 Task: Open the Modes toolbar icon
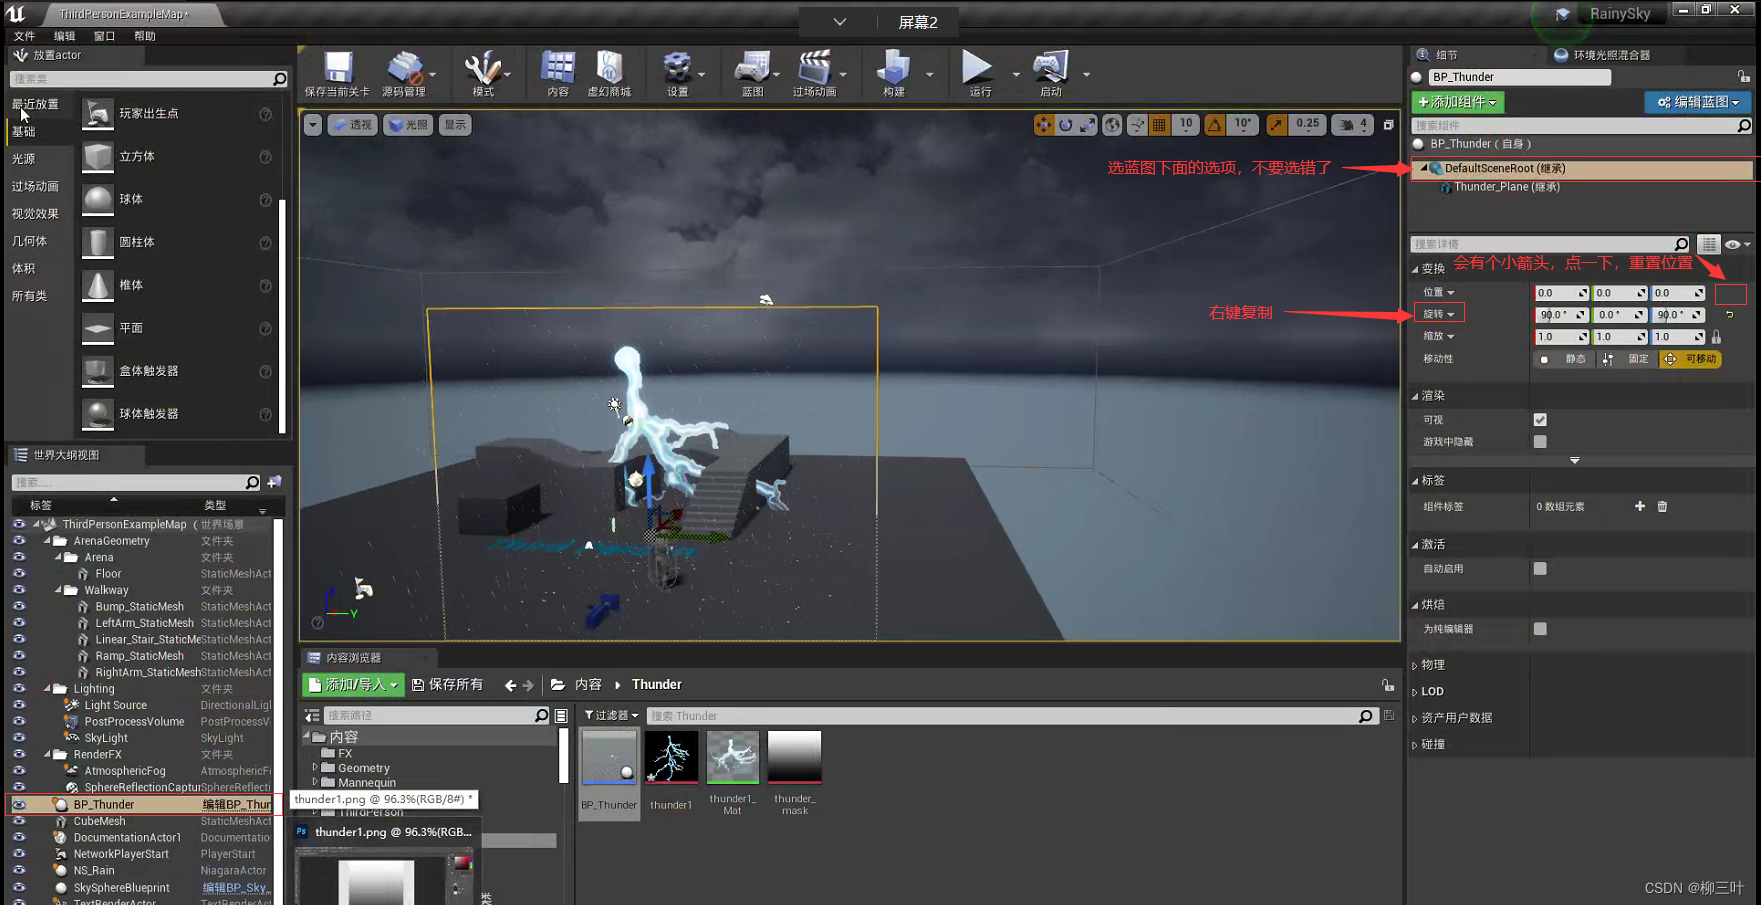click(482, 67)
